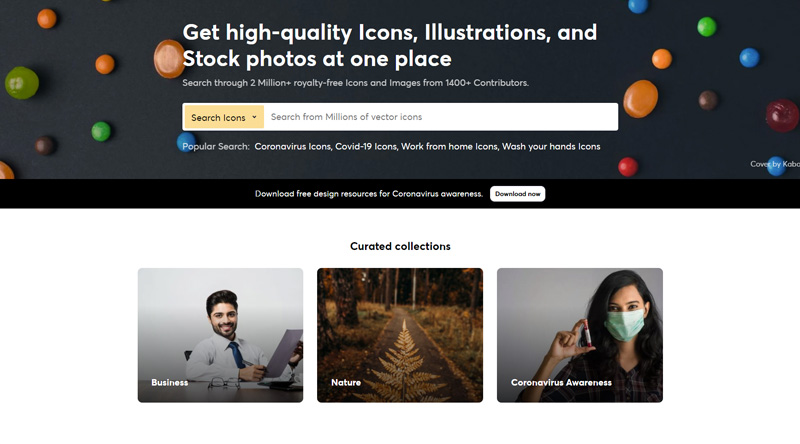This screenshot has height=444, width=800.
Task: Open the Covid-19 Icons popular search
Action: click(366, 146)
